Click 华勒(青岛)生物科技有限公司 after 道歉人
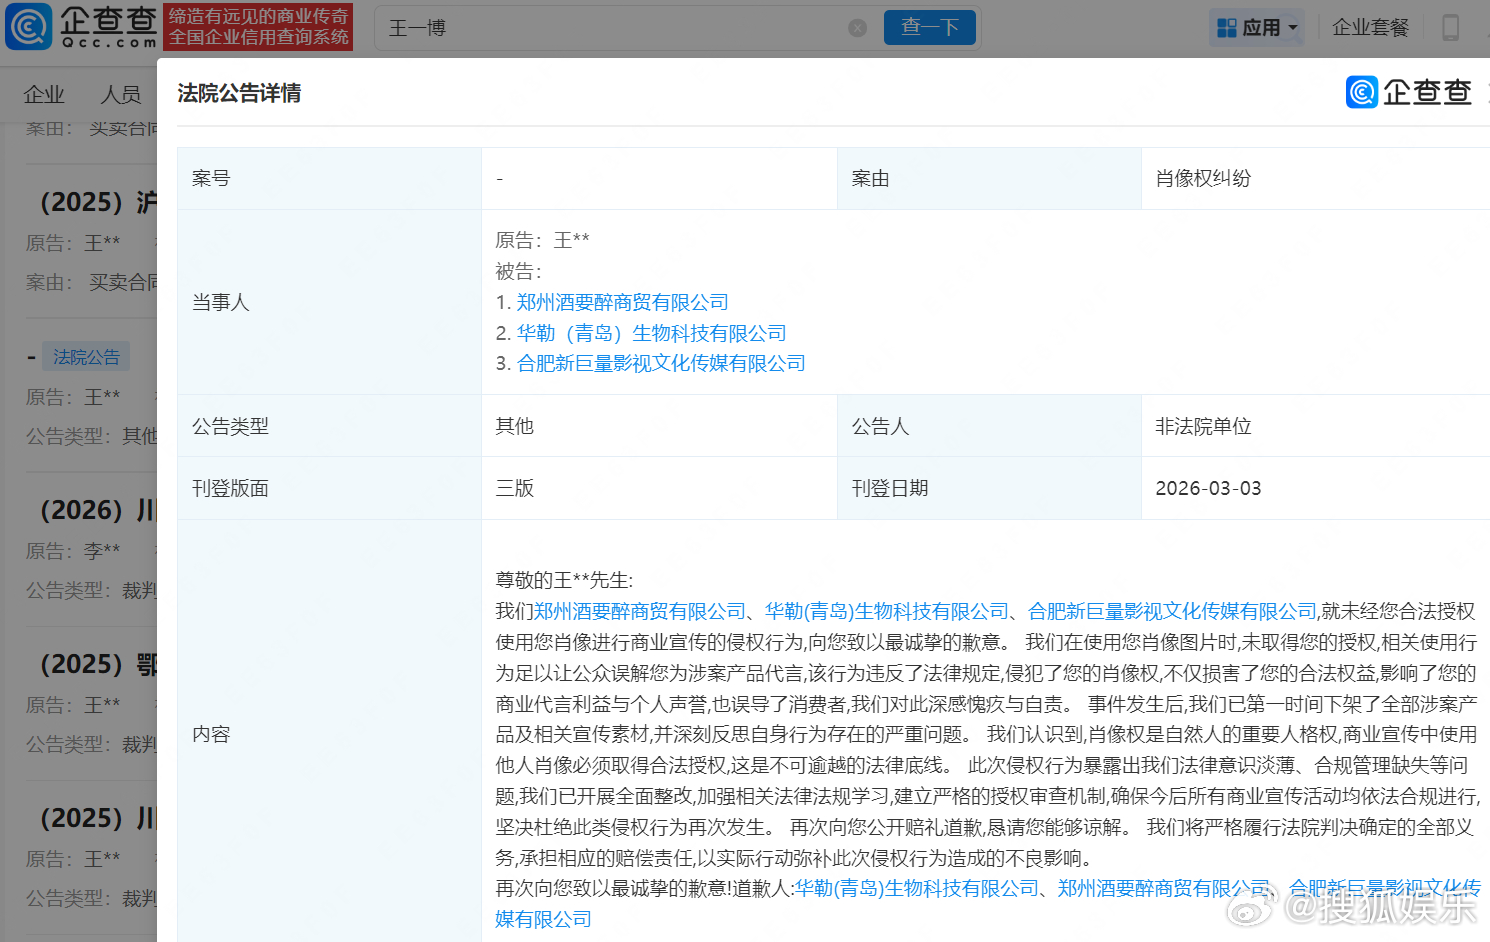This screenshot has height=942, width=1490. [917, 888]
